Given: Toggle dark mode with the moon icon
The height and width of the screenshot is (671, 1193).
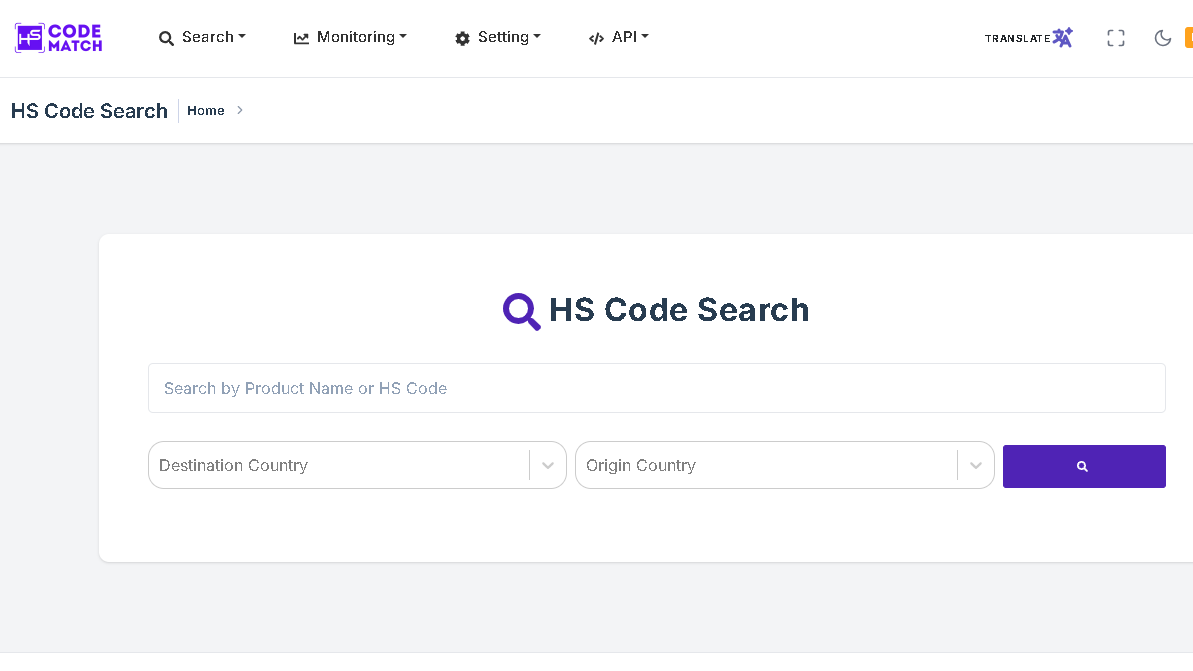Looking at the screenshot, I should coord(1162,38).
